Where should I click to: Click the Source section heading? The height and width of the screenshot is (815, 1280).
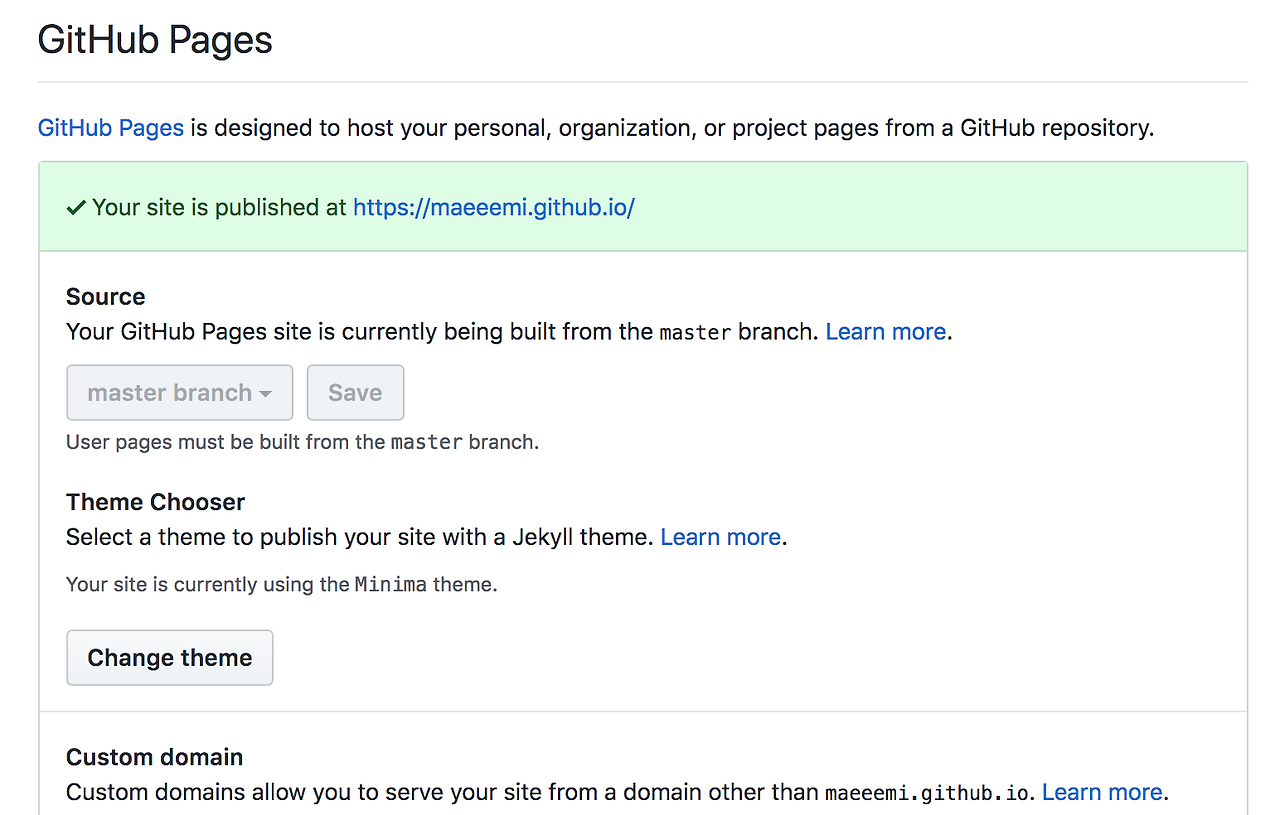(105, 297)
